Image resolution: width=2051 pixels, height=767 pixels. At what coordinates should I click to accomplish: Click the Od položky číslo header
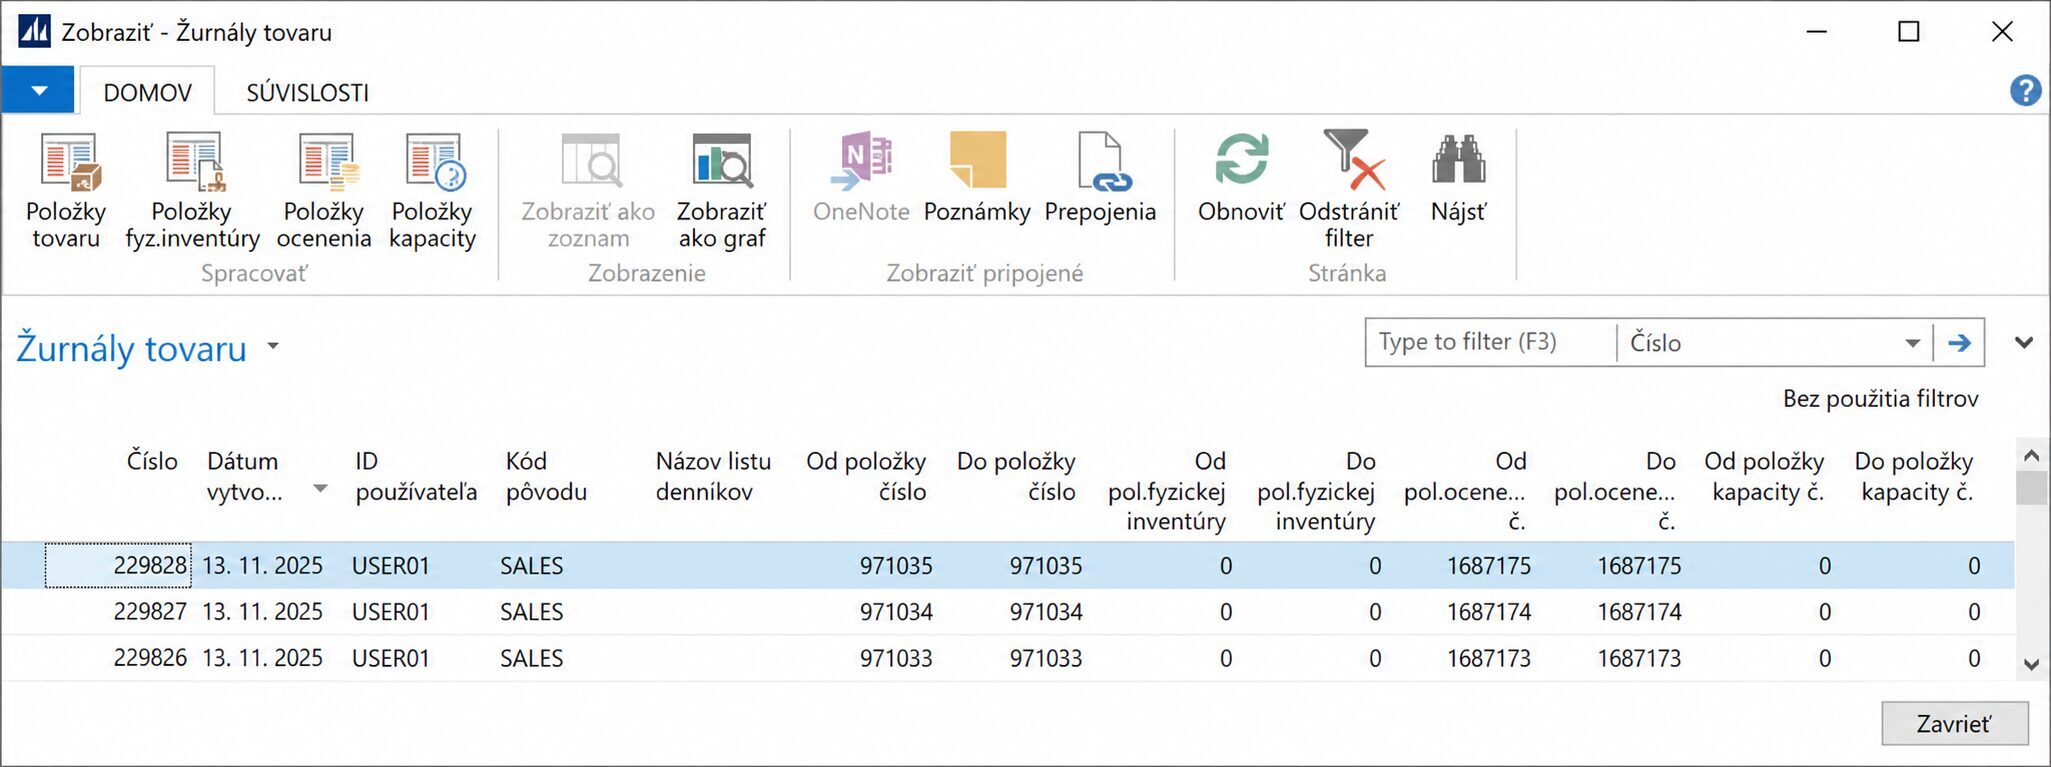click(x=866, y=476)
